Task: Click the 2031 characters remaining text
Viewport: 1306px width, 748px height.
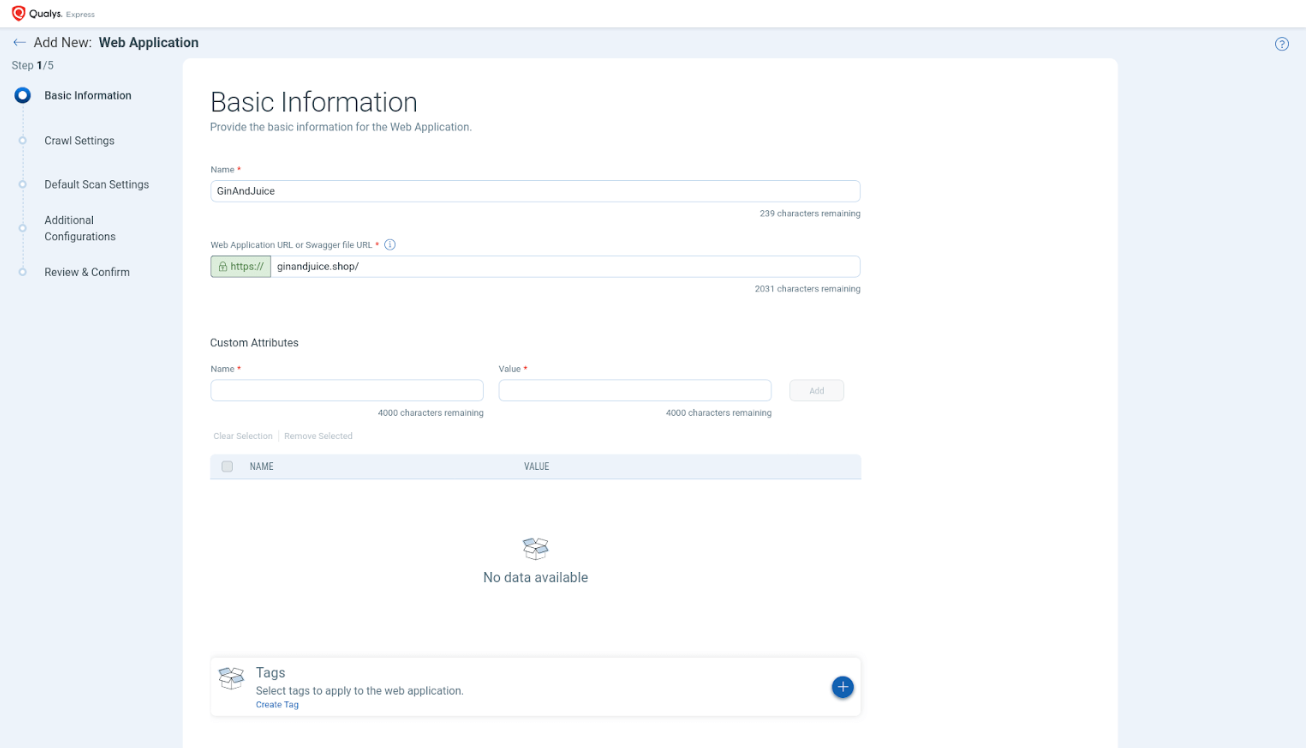Action: click(x=808, y=289)
